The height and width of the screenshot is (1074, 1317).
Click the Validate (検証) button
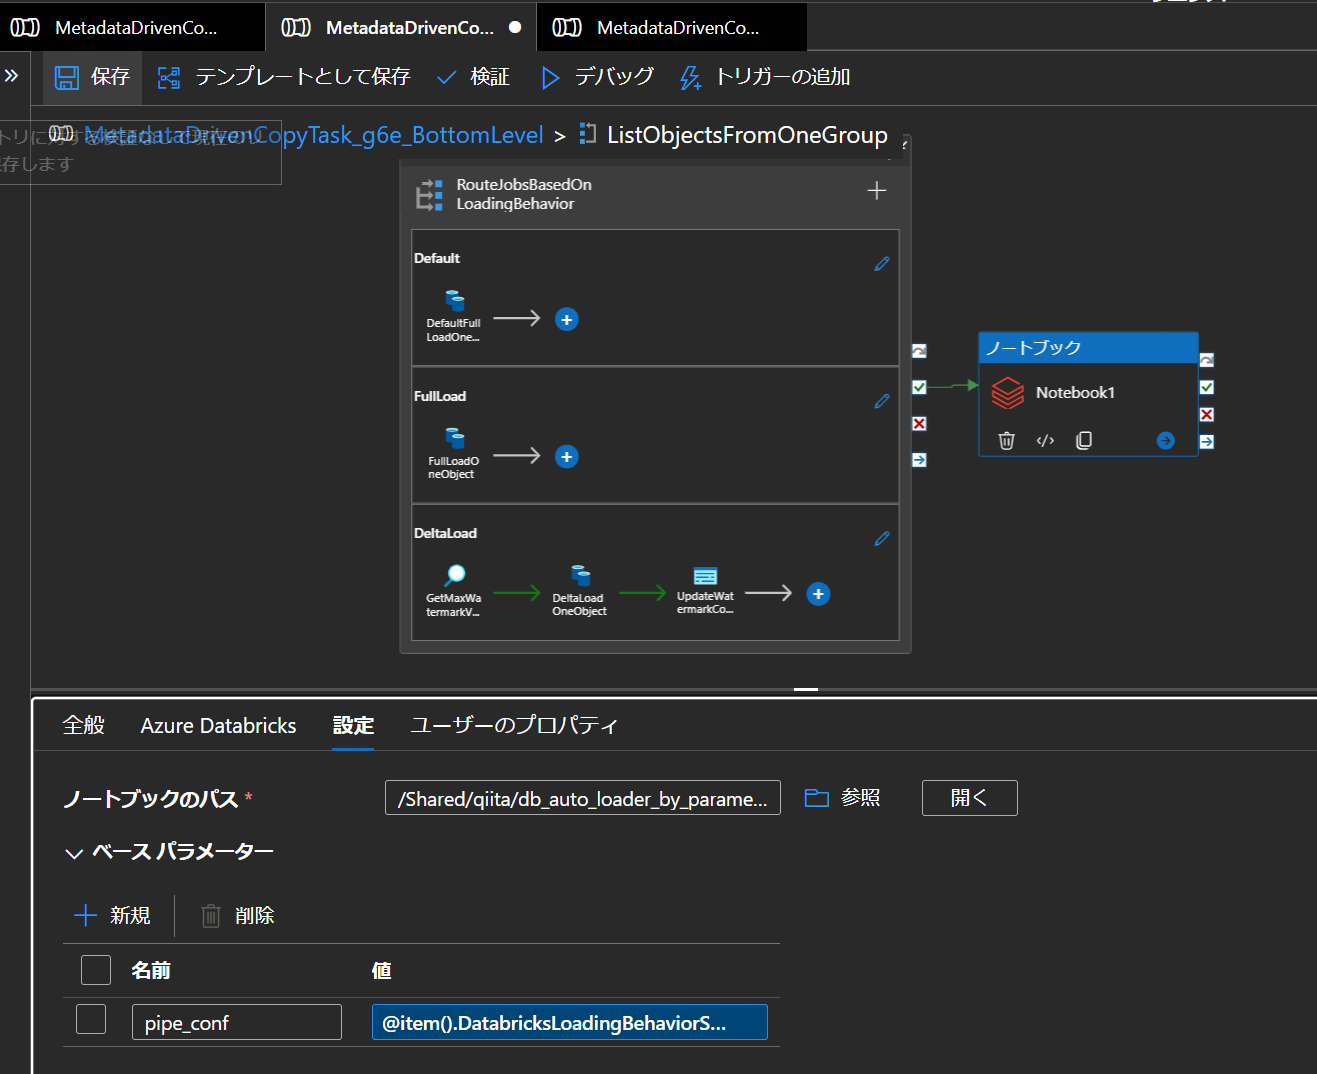(474, 77)
